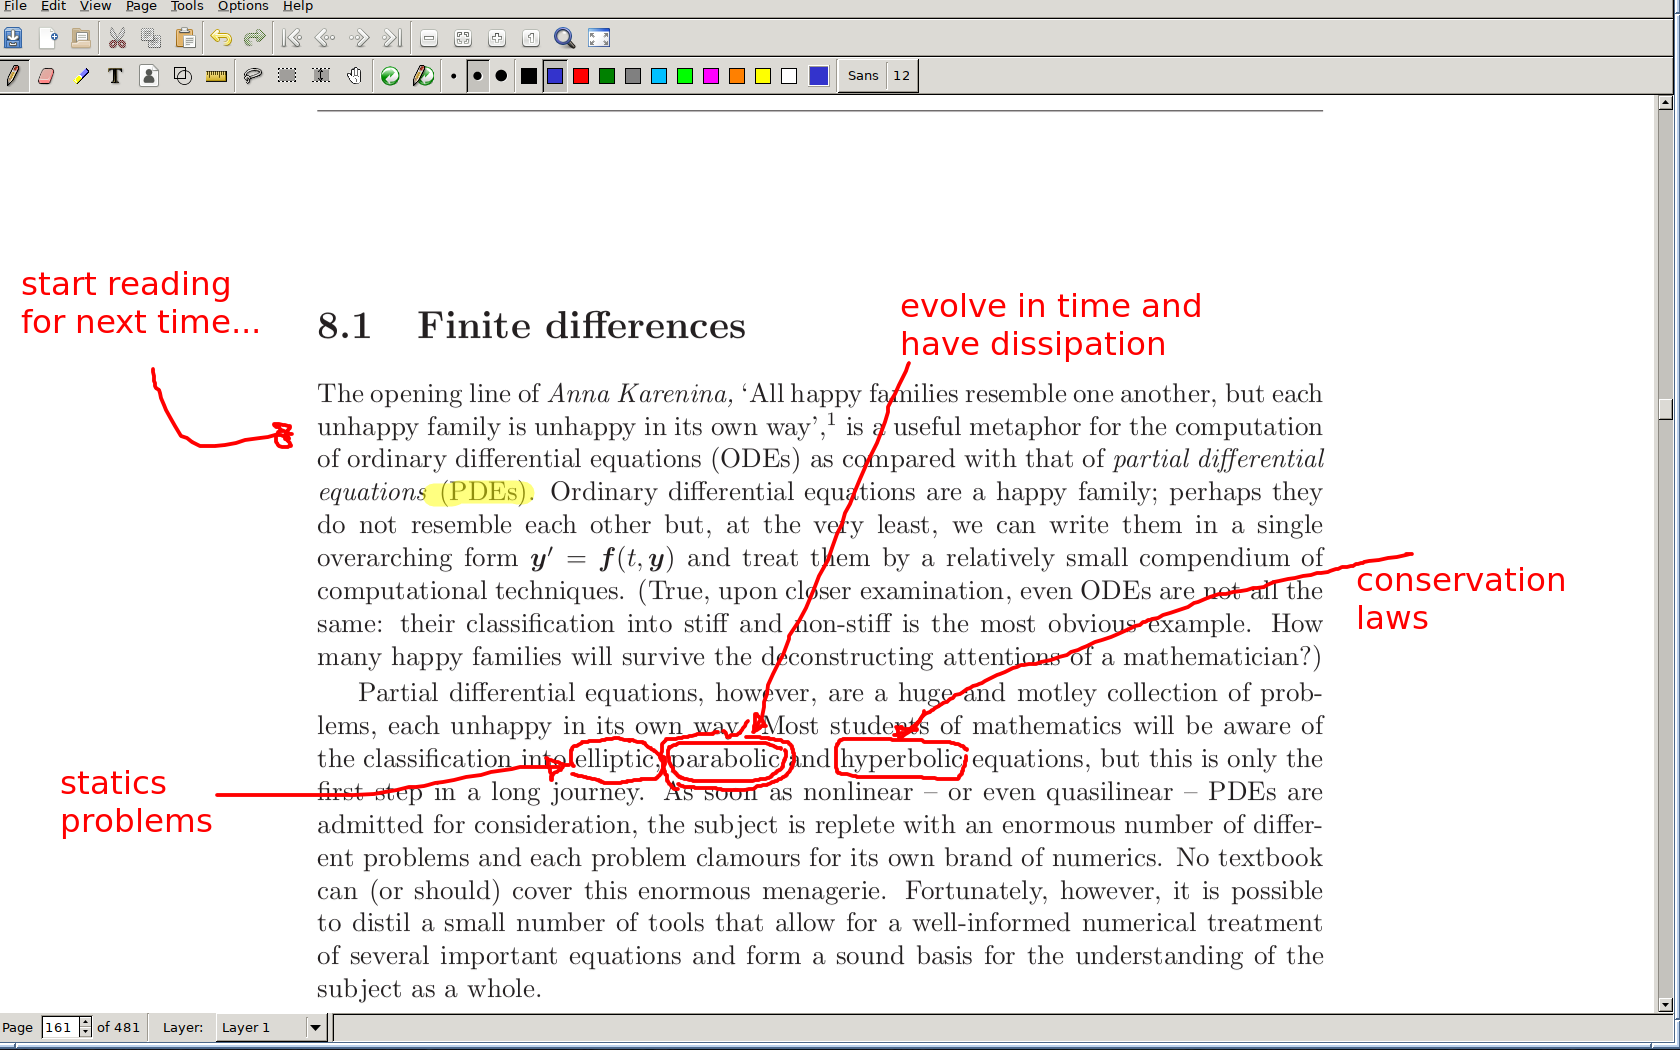Increment the page number spinner
1680x1050 pixels.
(x=86, y=1022)
